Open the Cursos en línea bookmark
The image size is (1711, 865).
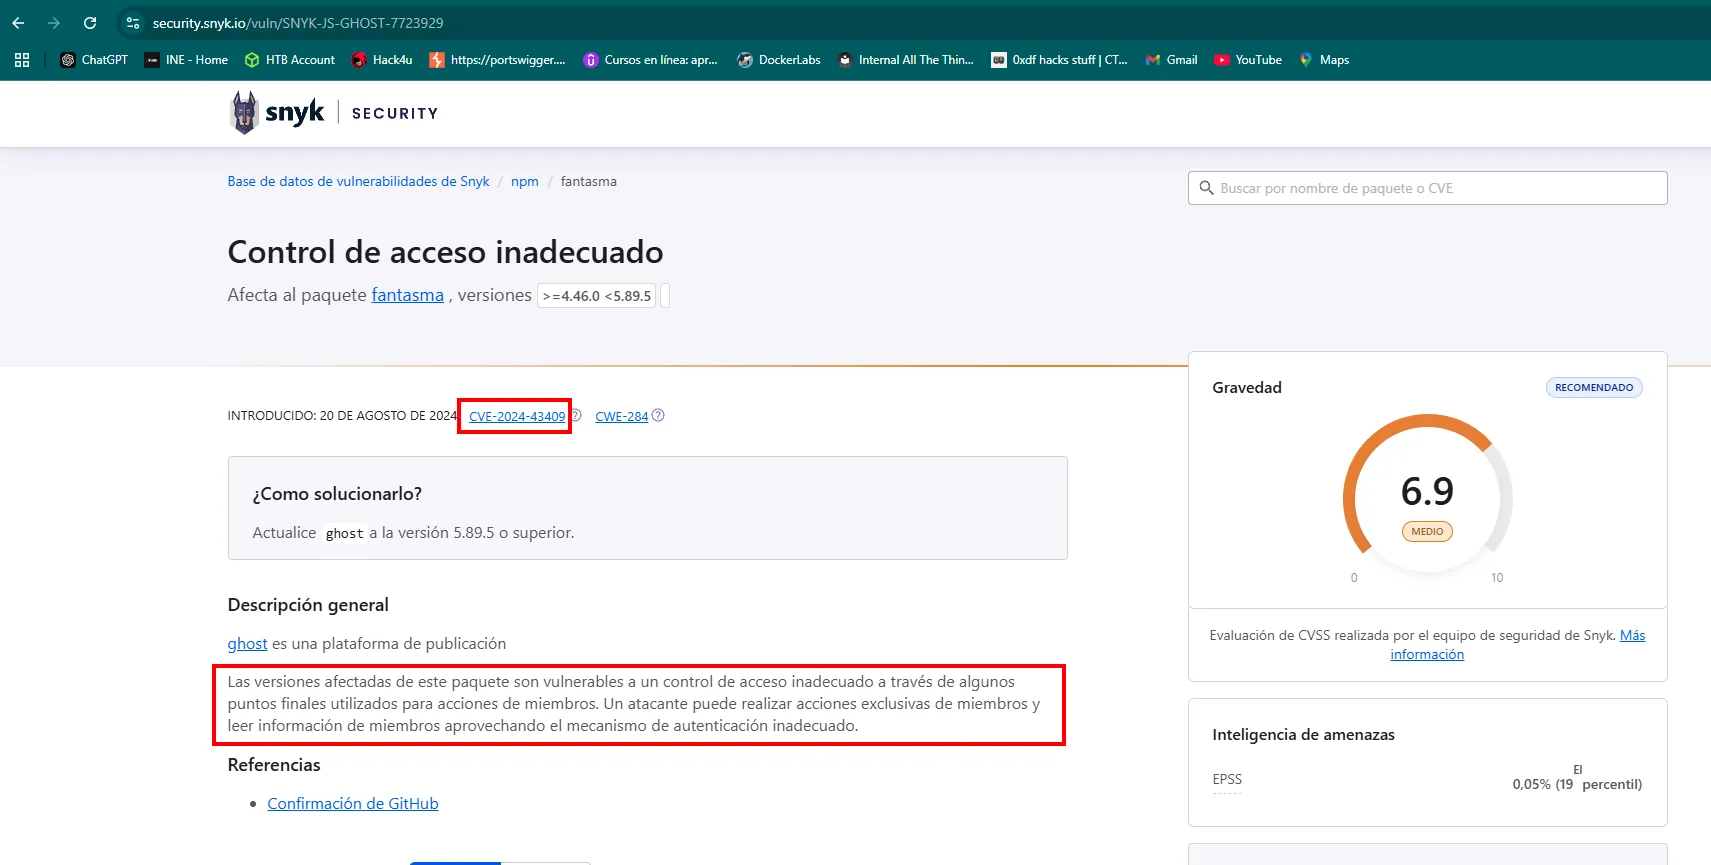click(650, 60)
